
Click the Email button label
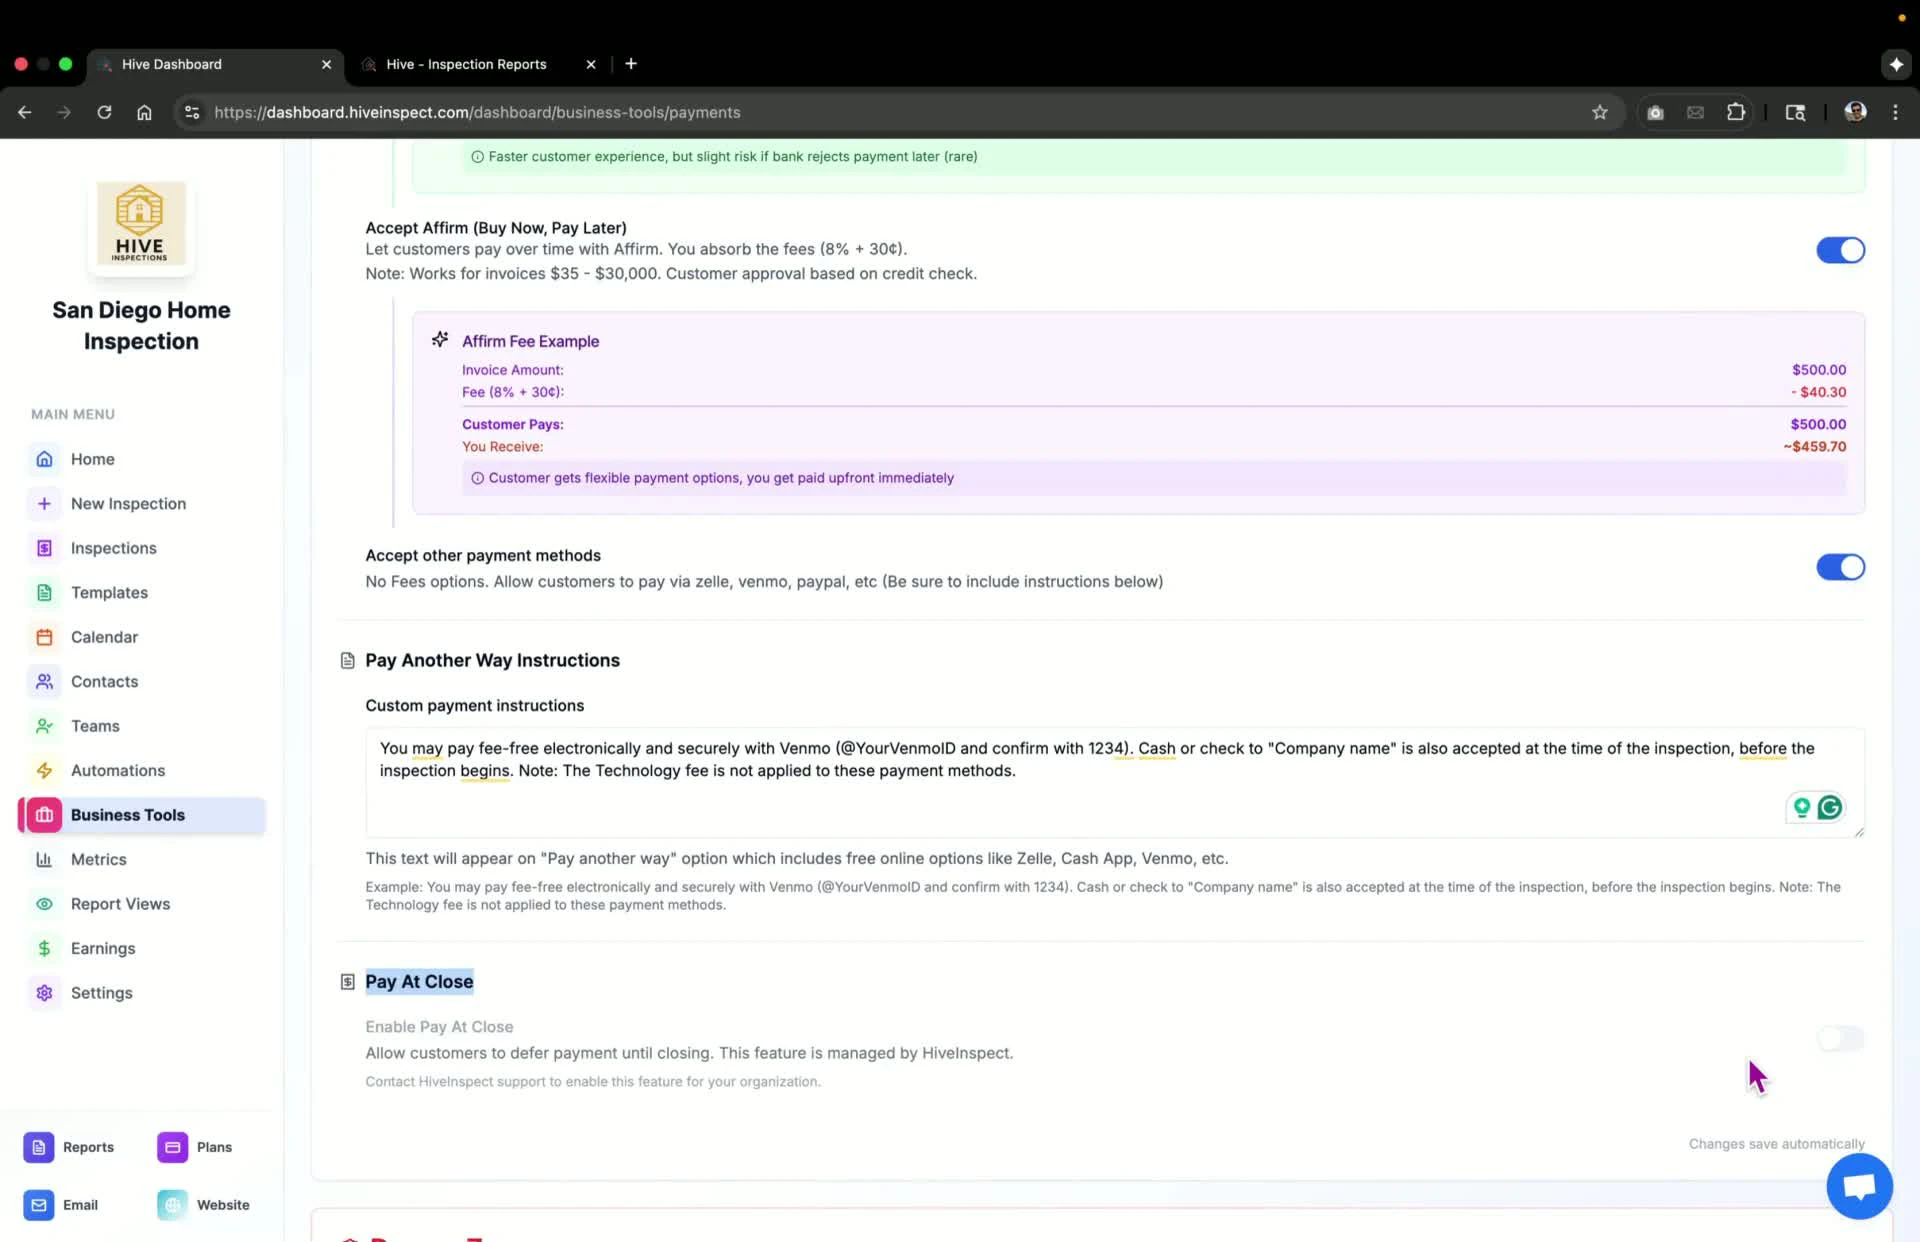point(80,1205)
